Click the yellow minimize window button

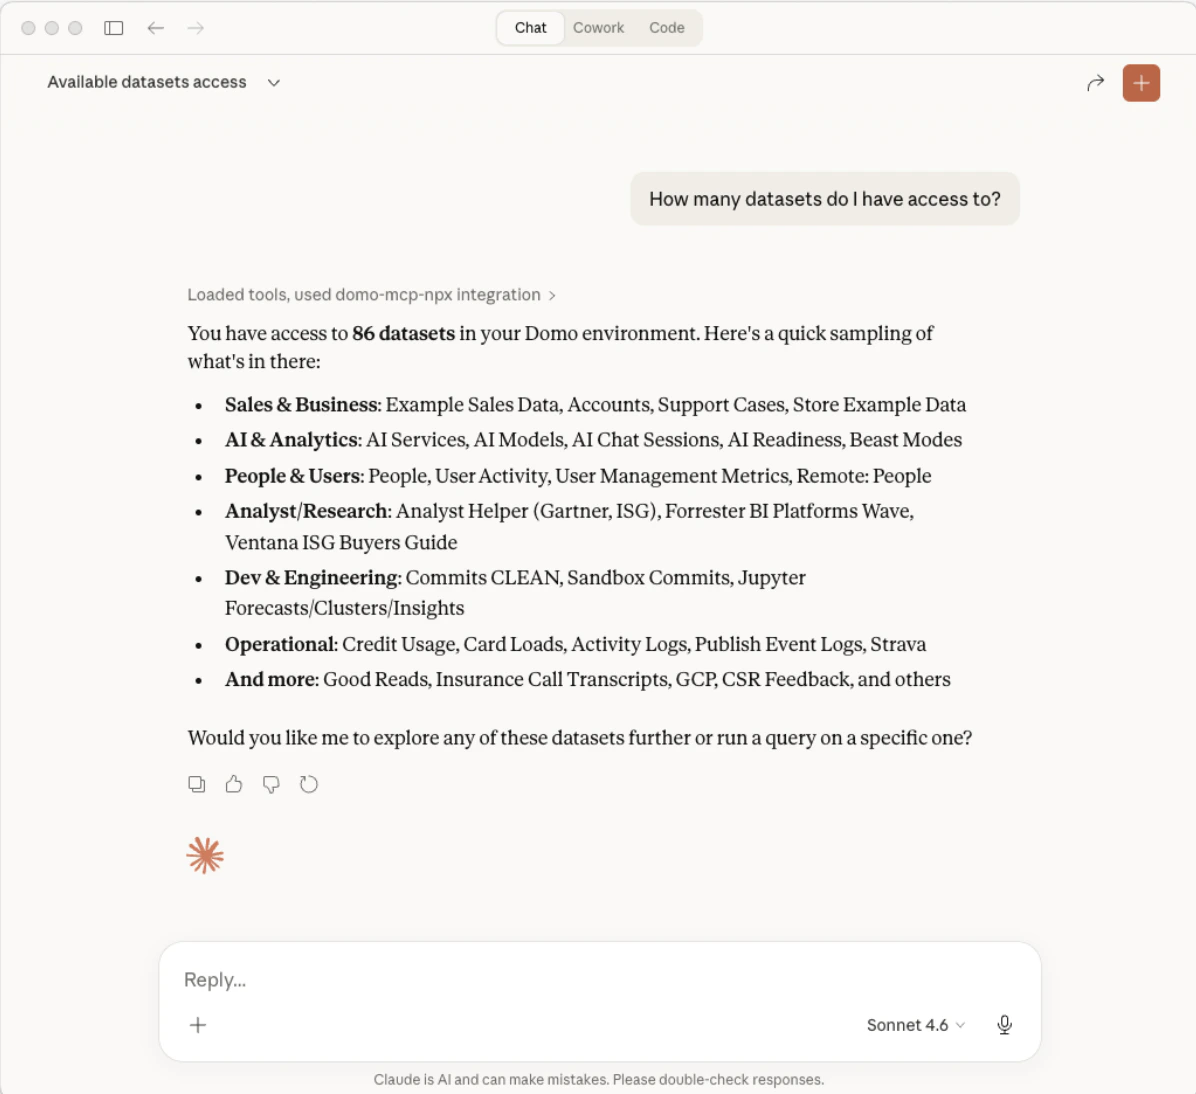(52, 28)
